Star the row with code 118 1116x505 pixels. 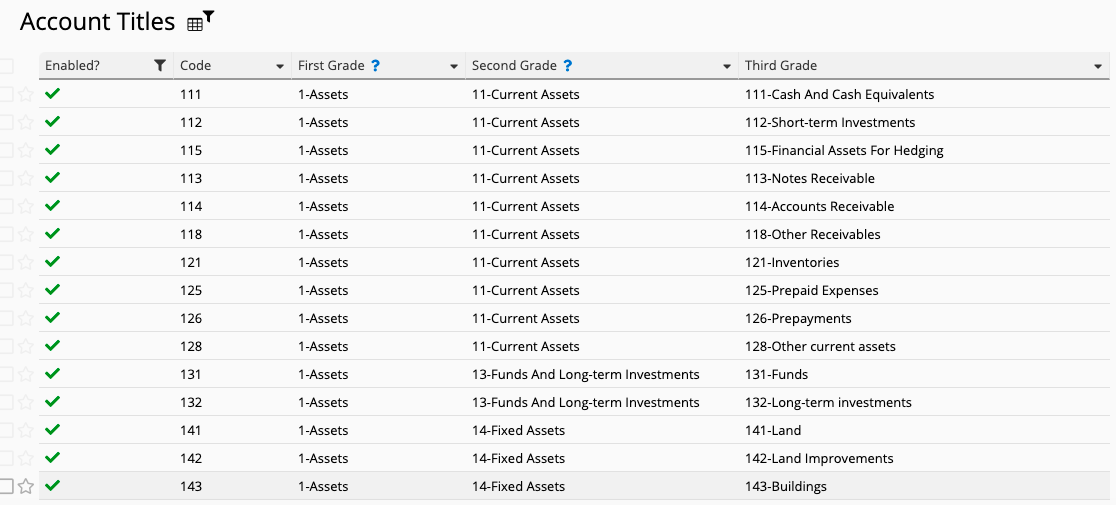(x=26, y=234)
